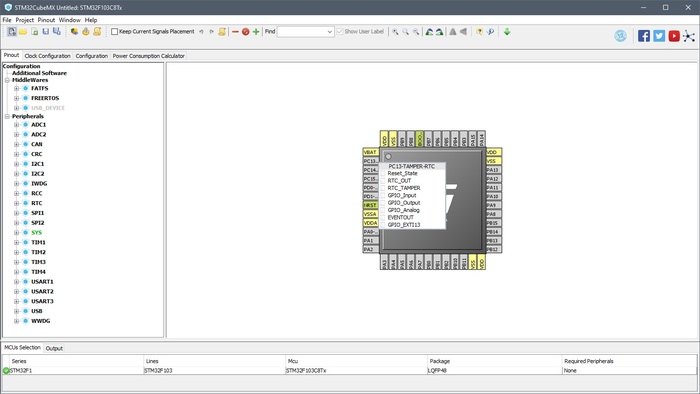Click the green plus icon in toolbar
The width and height of the screenshot is (700, 394).
pos(256,32)
